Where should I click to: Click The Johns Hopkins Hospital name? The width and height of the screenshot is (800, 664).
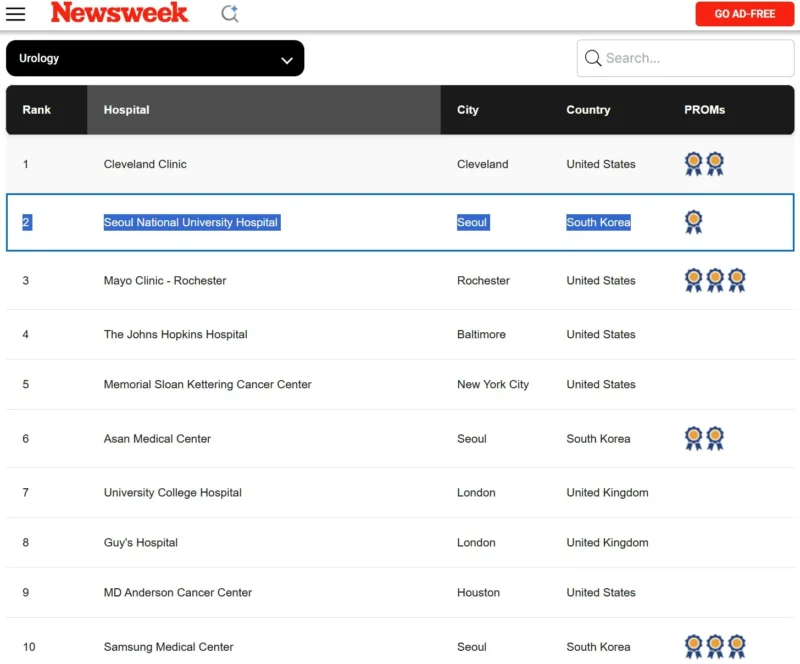point(176,334)
